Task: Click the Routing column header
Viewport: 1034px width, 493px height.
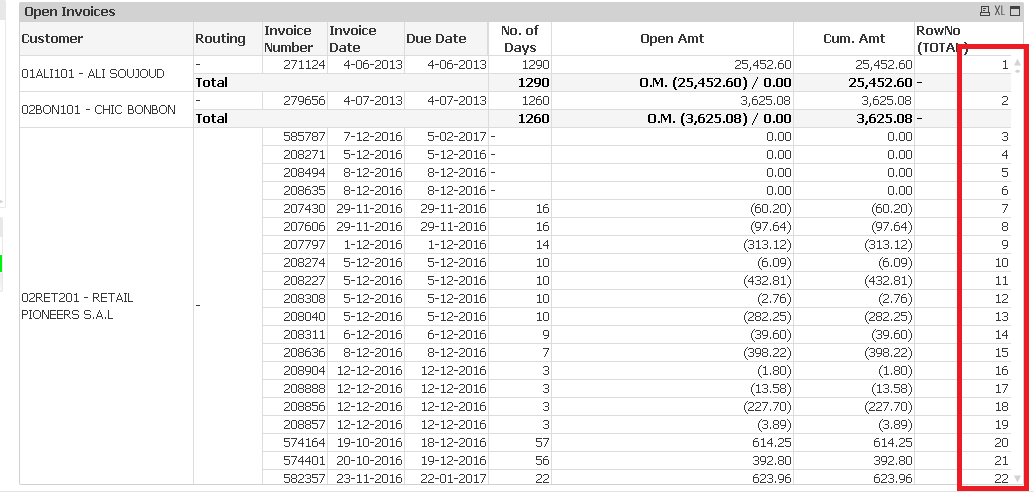Action: click(x=220, y=39)
